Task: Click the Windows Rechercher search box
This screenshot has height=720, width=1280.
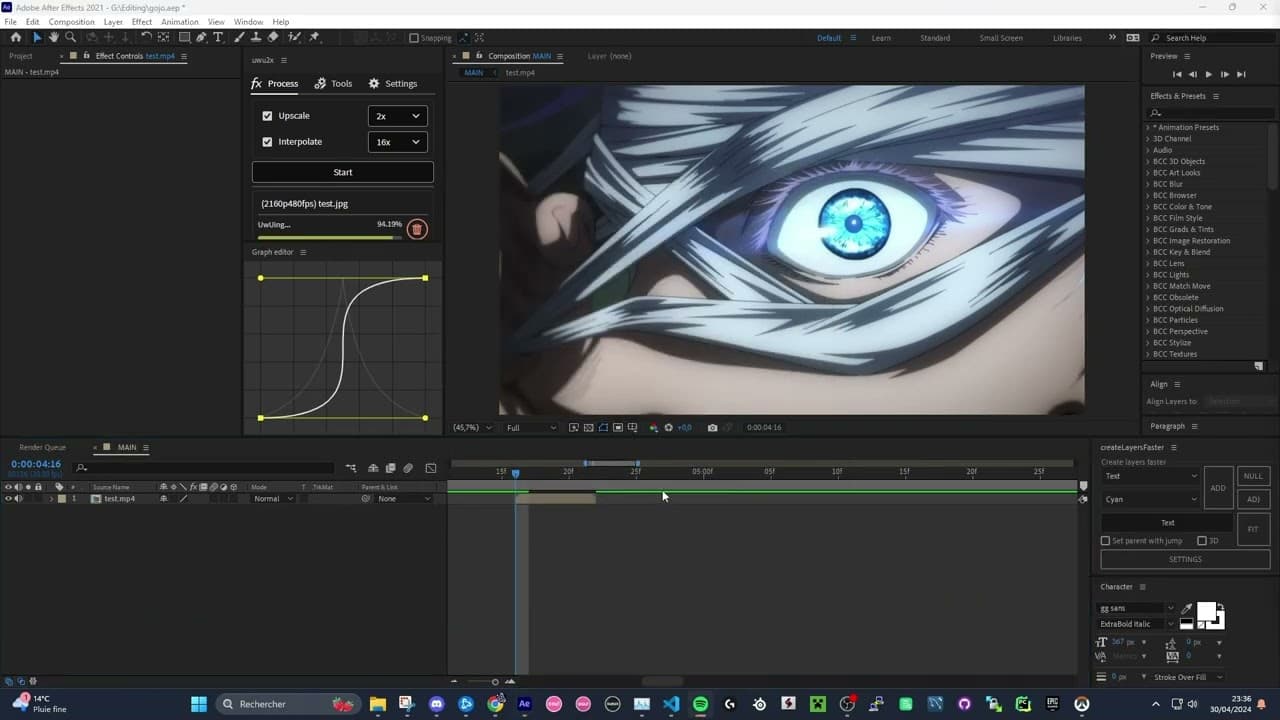Action: click(x=288, y=704)
